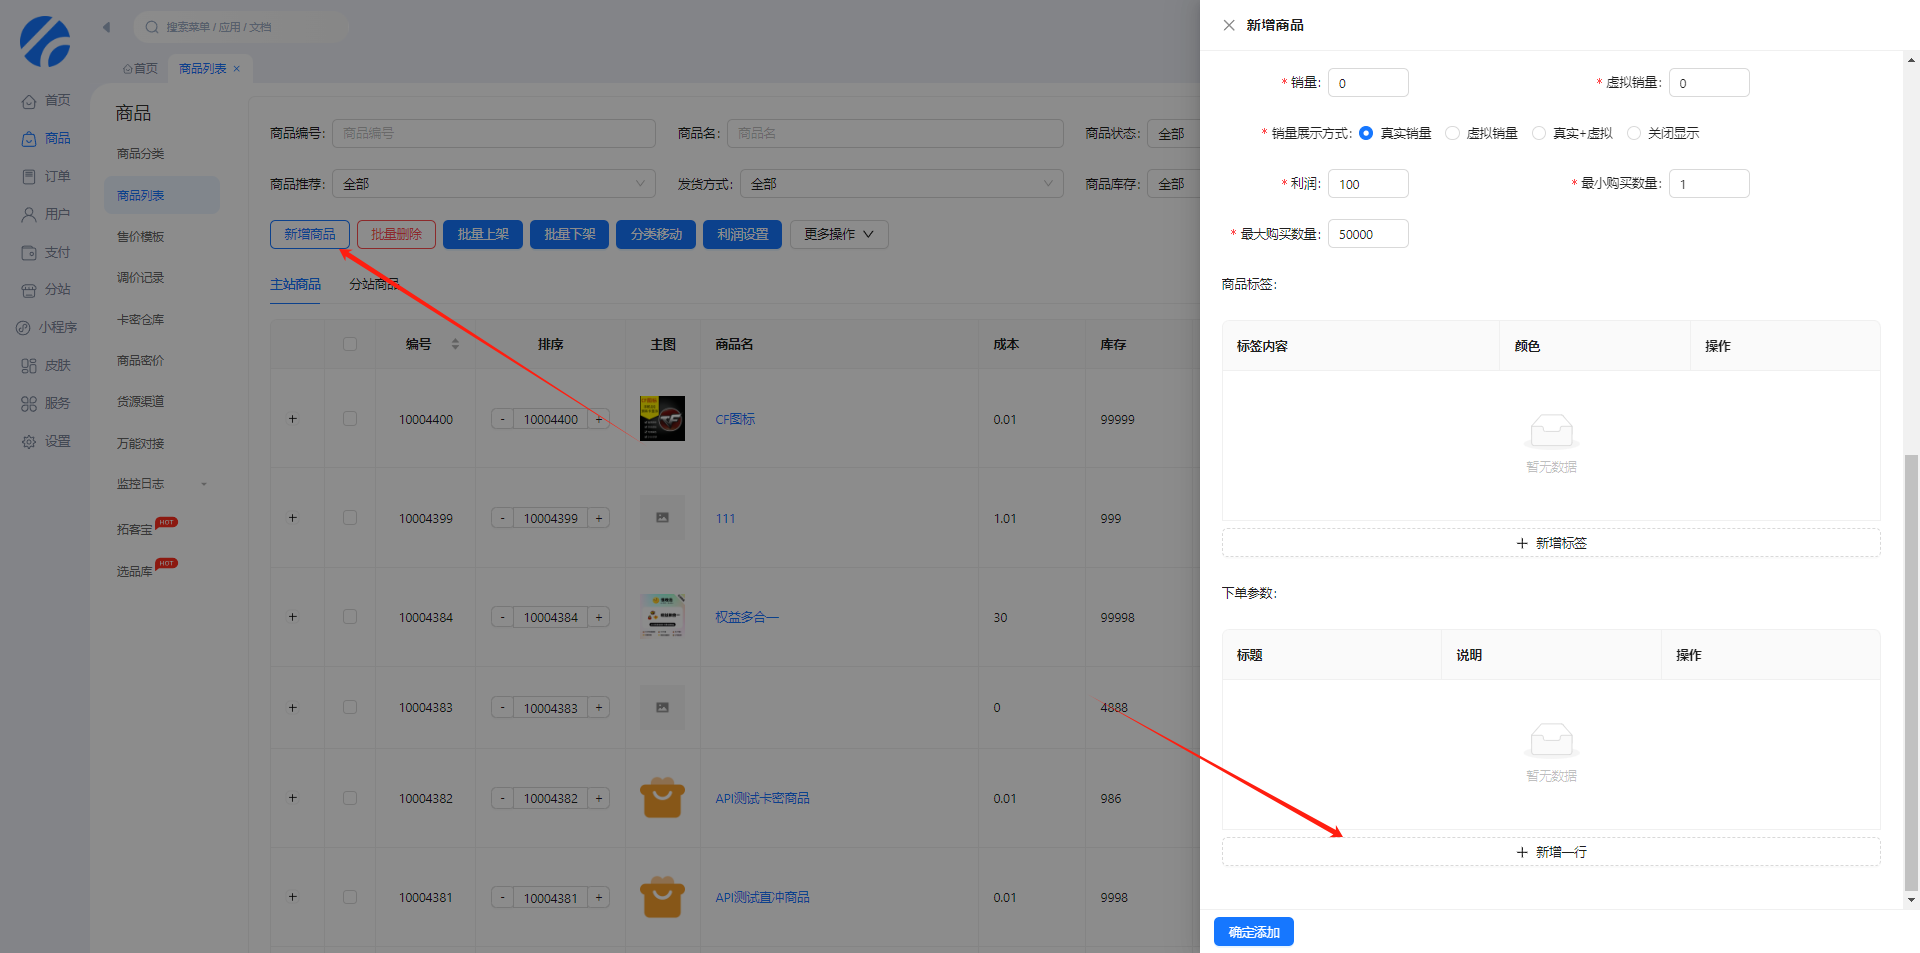The width and height of the screenshot is (1920, 953).
Task: Click the 利润 input field
Action: click(x=1367, y=184)
